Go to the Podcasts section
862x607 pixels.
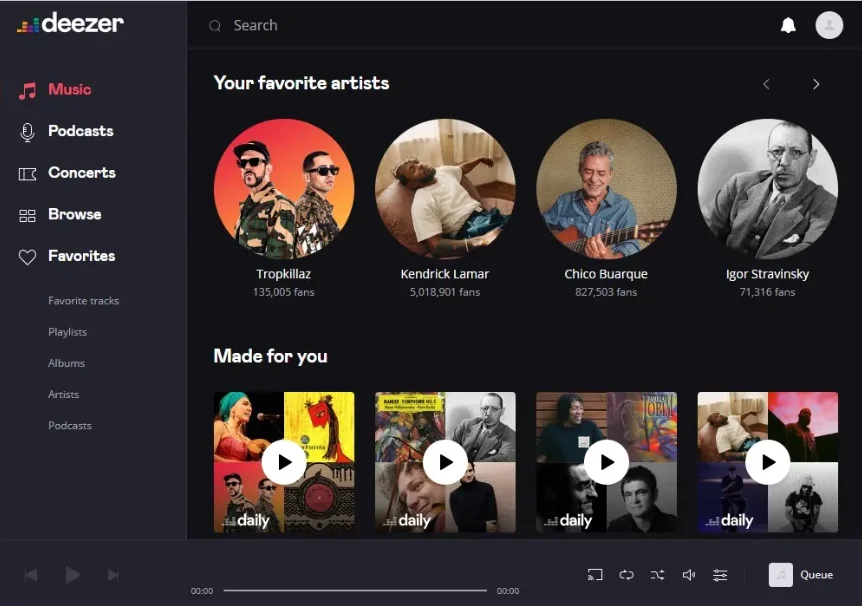tap(81, 131)
